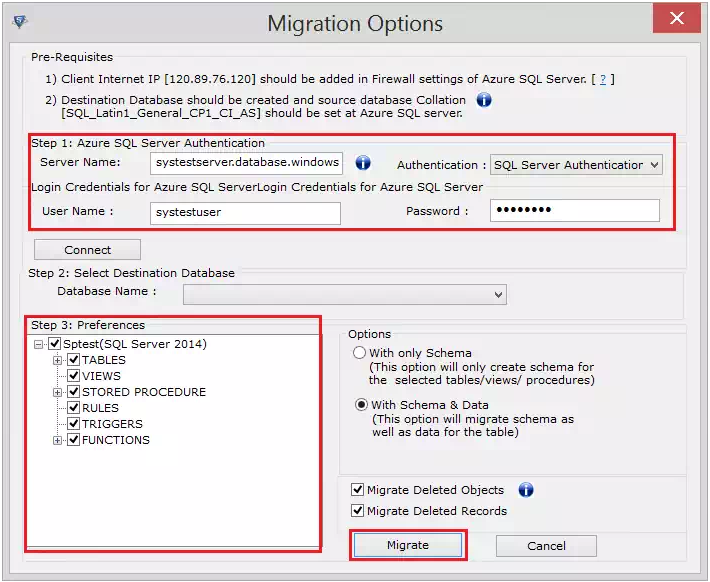Toggle the STORED PROCEDURE checkbox
Screen dimensions: 710x582
coord(73,392)
